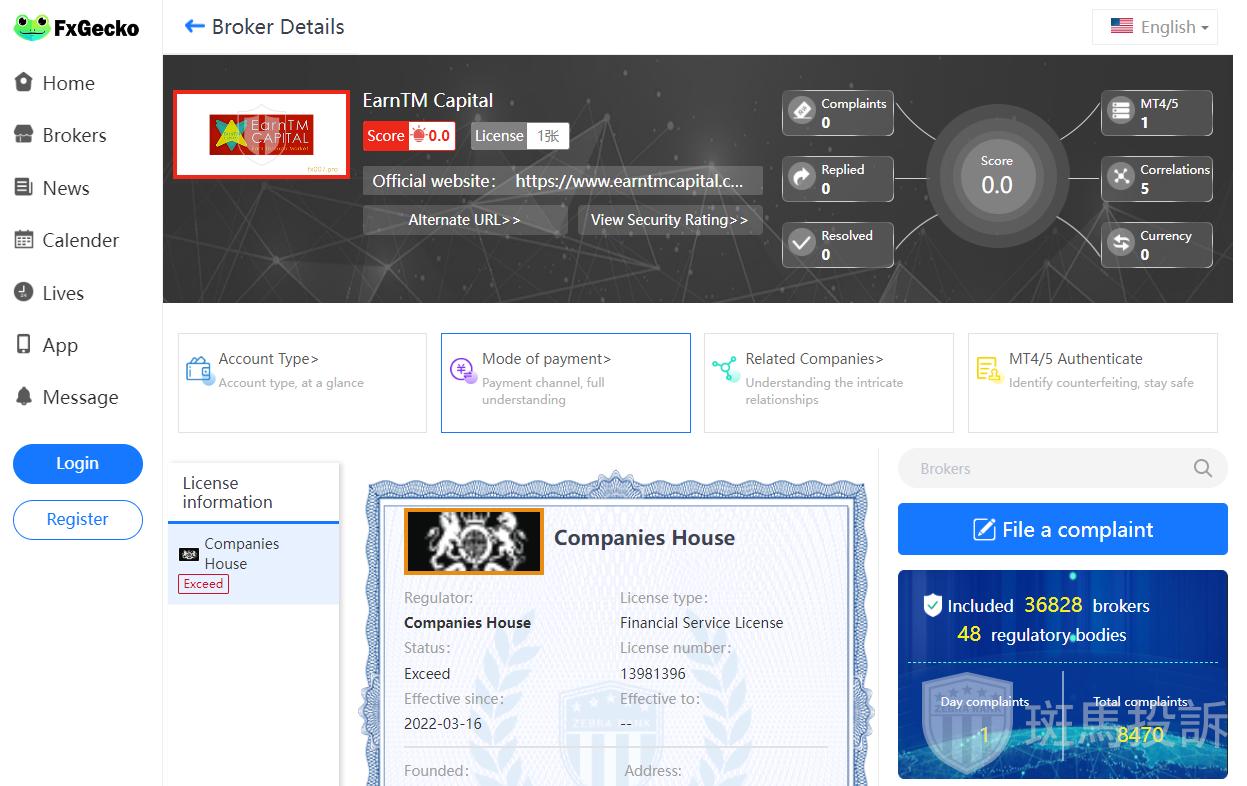Click the search magnifier in Brokers field
This screenshot has height=786, width=1247.
pos(1203,468)
